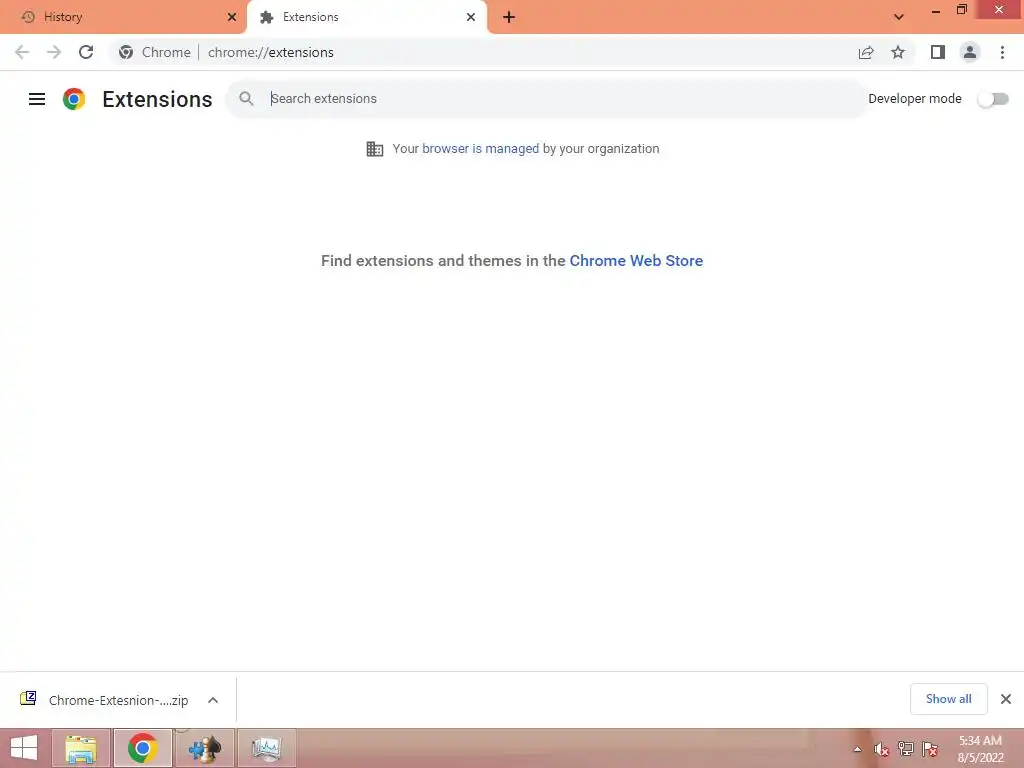Viewport: 1024px width, 768px height.
Task: Share this page via share icon
Action: (866, 52)
